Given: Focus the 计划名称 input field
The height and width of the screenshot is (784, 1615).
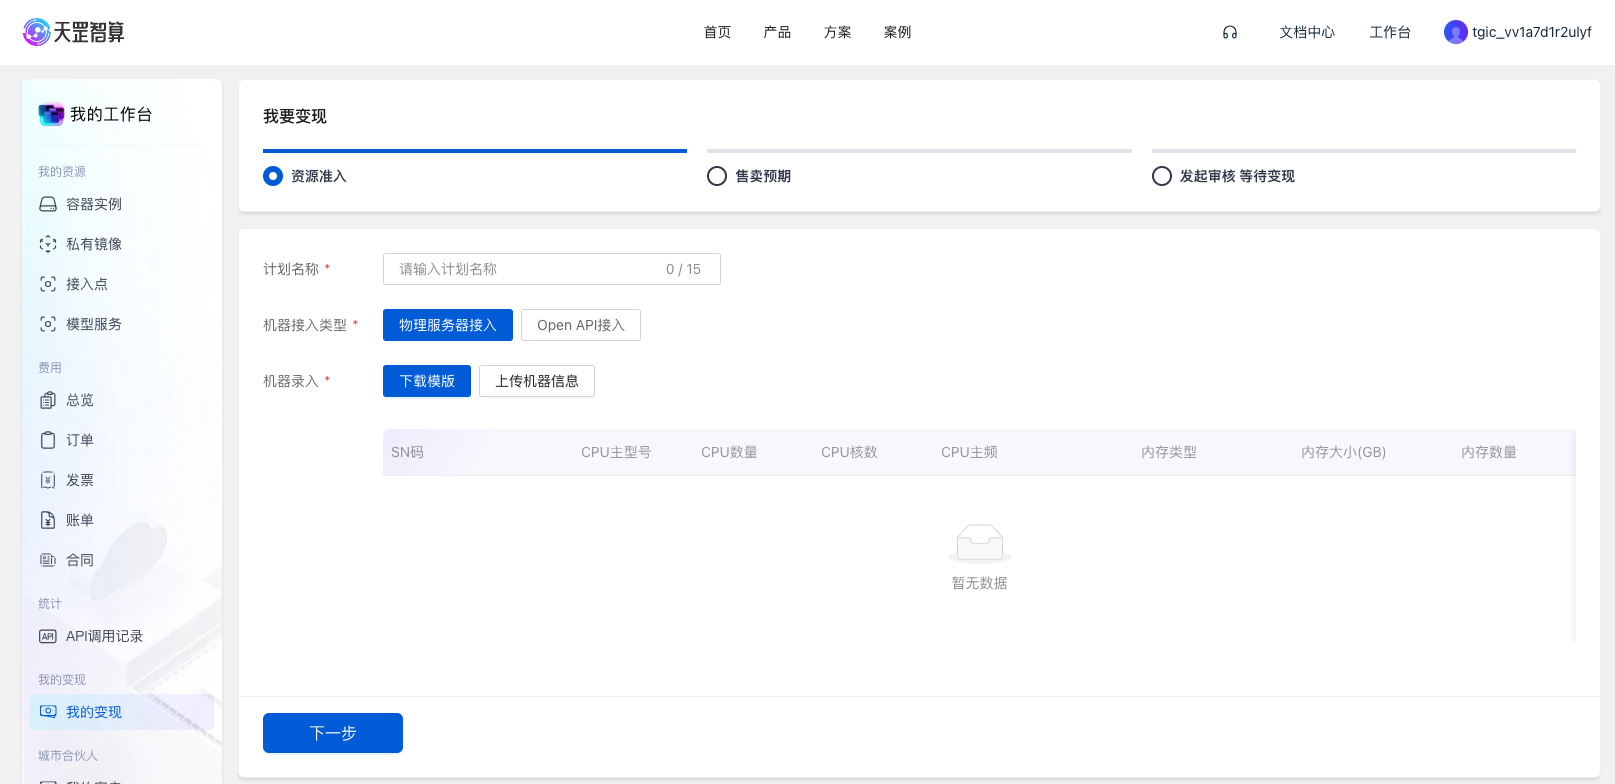Looking at the screenshot, I should tap(552, 269).
